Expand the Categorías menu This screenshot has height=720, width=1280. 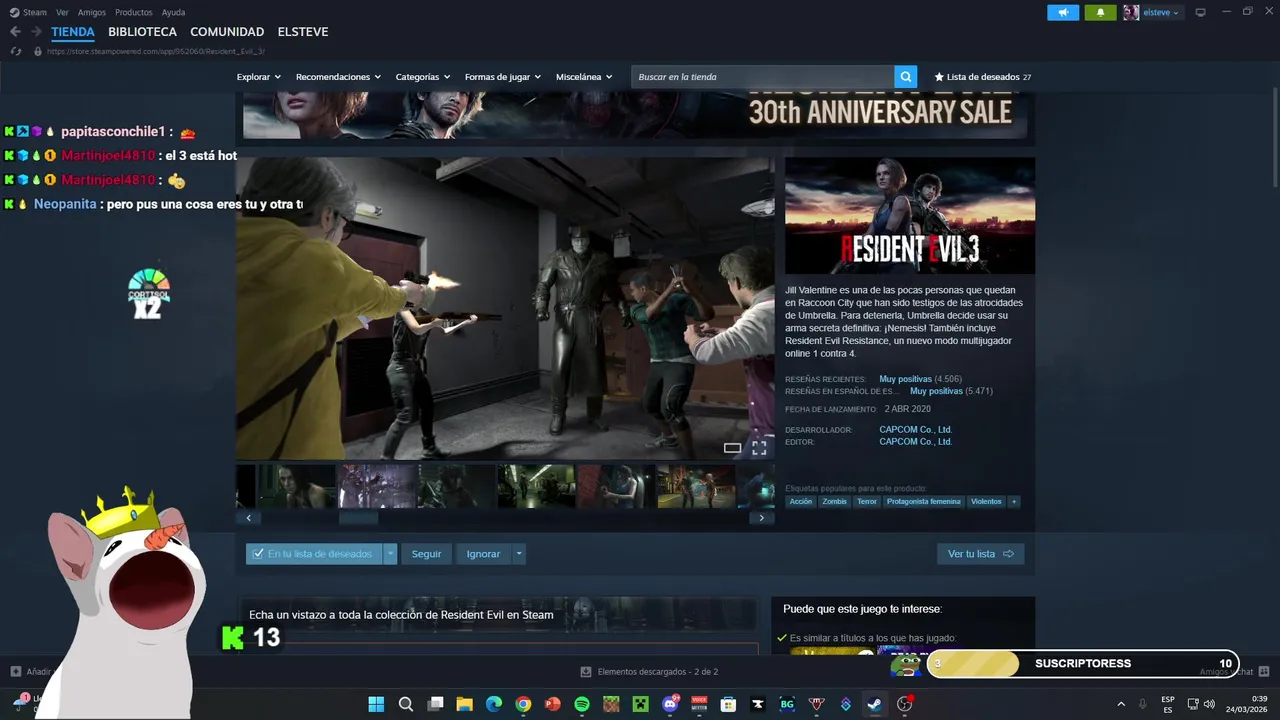[x=422, y=77]
